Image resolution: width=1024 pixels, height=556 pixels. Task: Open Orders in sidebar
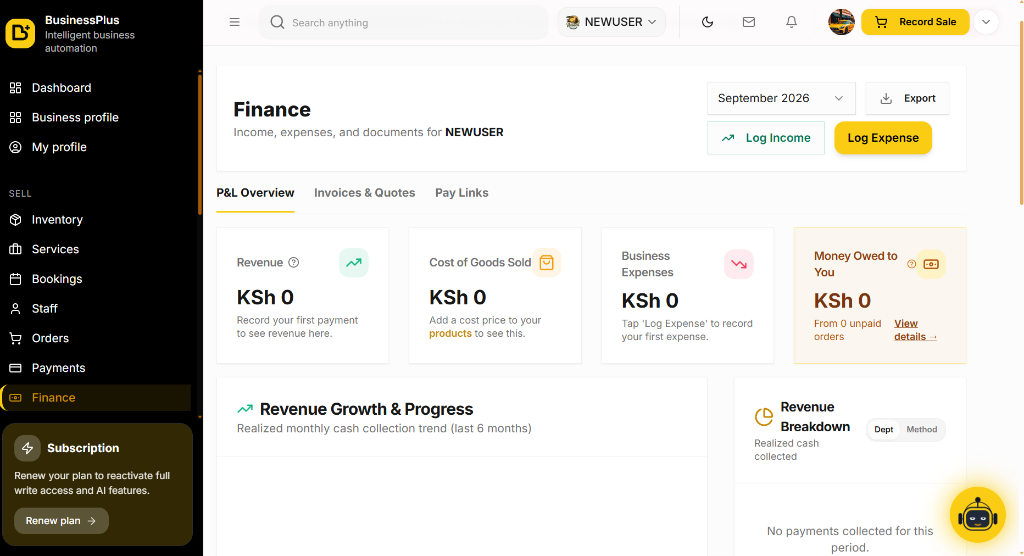point(98,338)
